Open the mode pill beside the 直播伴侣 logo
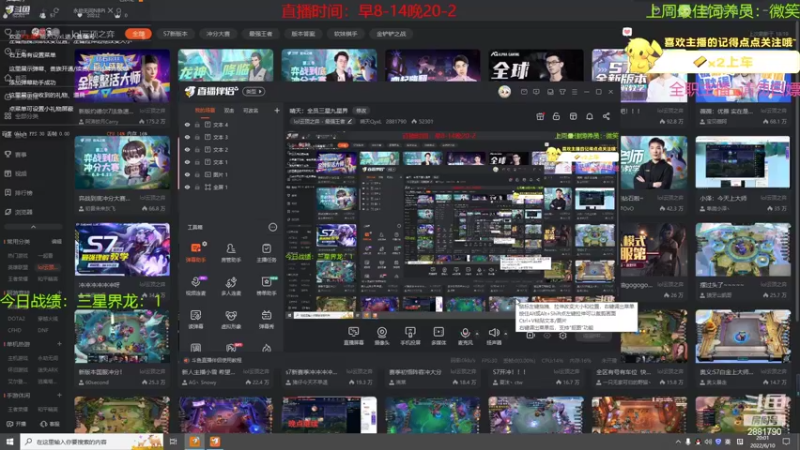Image resolution: width=800 pixels, height=450 pixels. click(254, 91)
